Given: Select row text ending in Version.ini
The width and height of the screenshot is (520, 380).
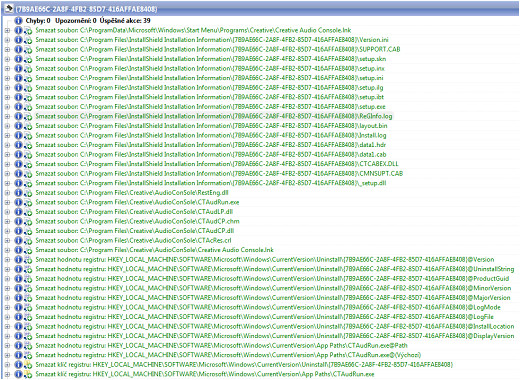Looking at the screenshot, I should point(212,40).
